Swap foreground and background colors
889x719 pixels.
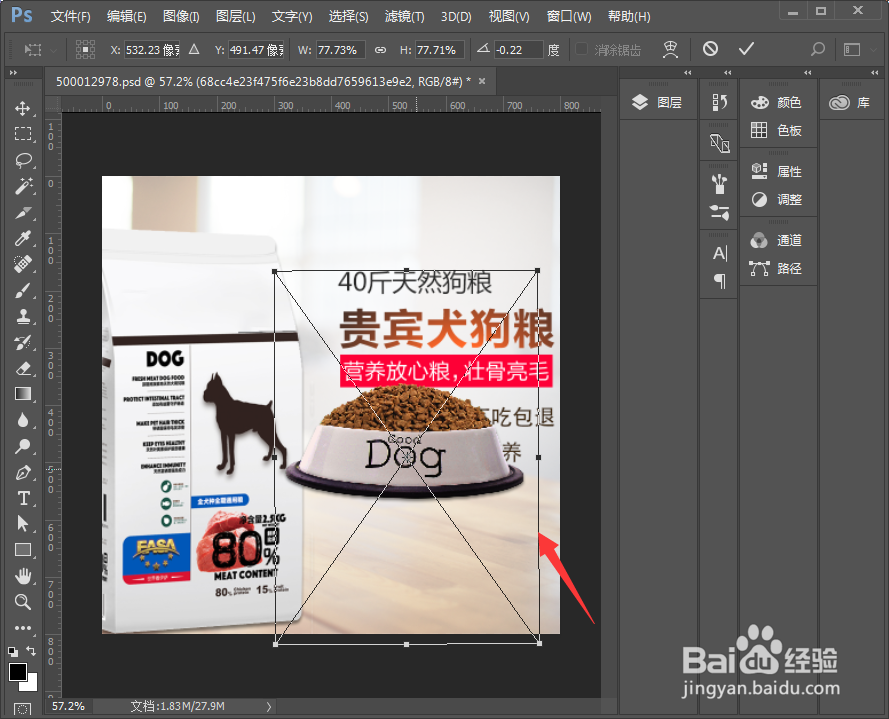[32, 652]
